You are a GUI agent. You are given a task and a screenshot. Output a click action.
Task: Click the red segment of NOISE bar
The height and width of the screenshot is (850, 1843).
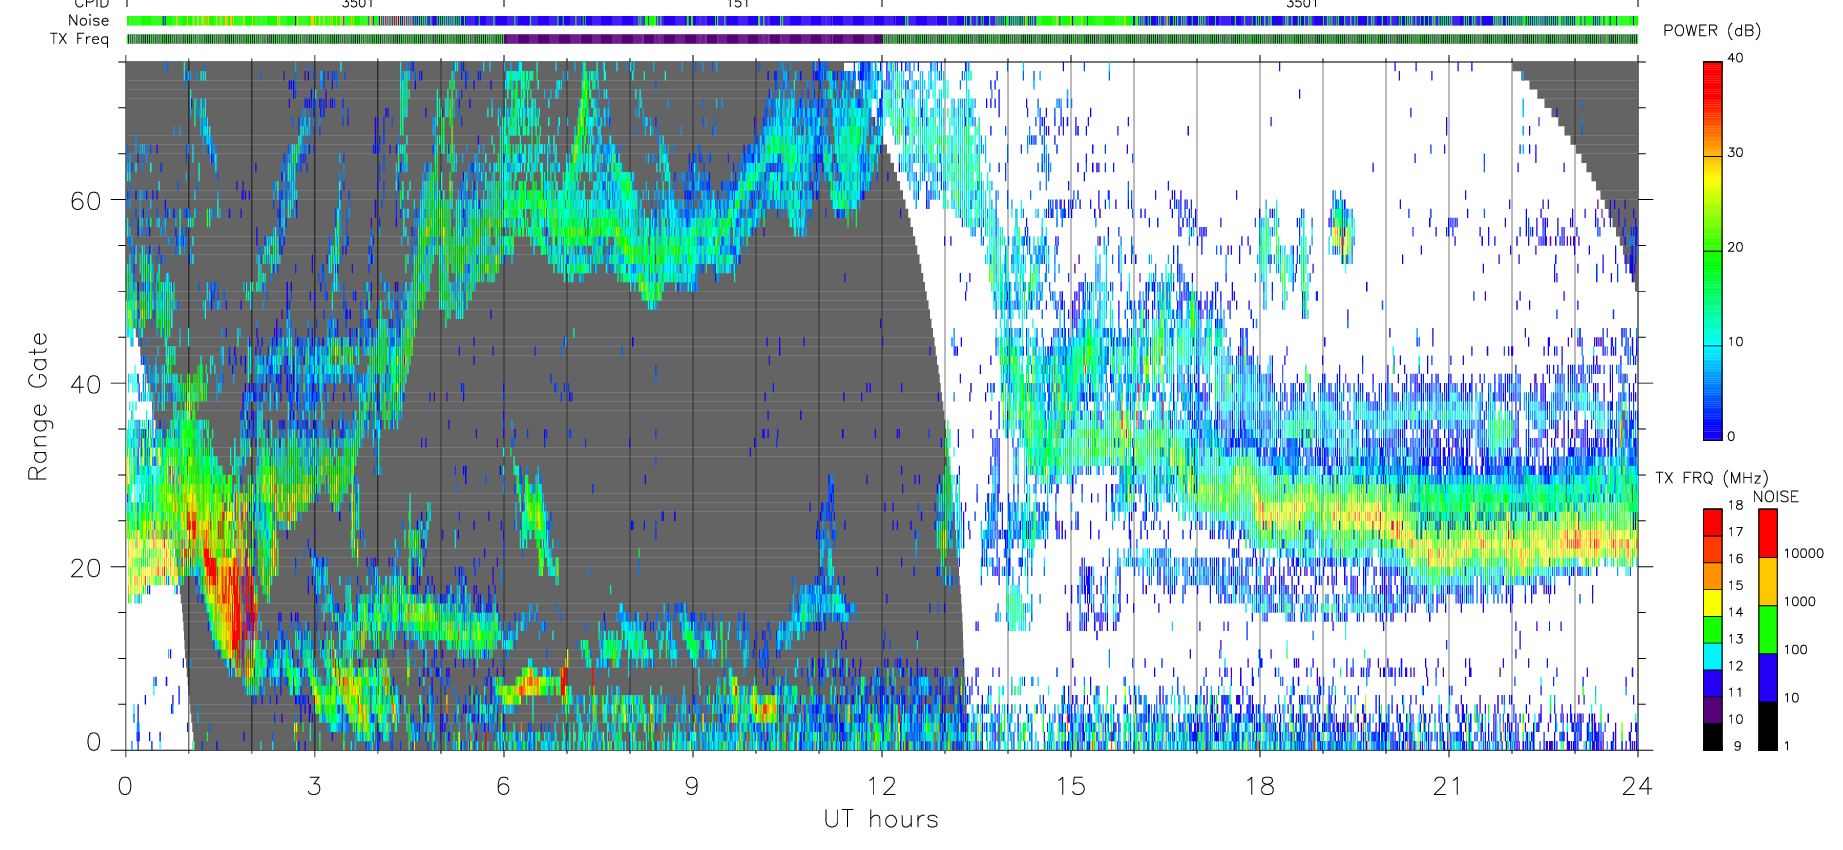tap(1768, 533)
